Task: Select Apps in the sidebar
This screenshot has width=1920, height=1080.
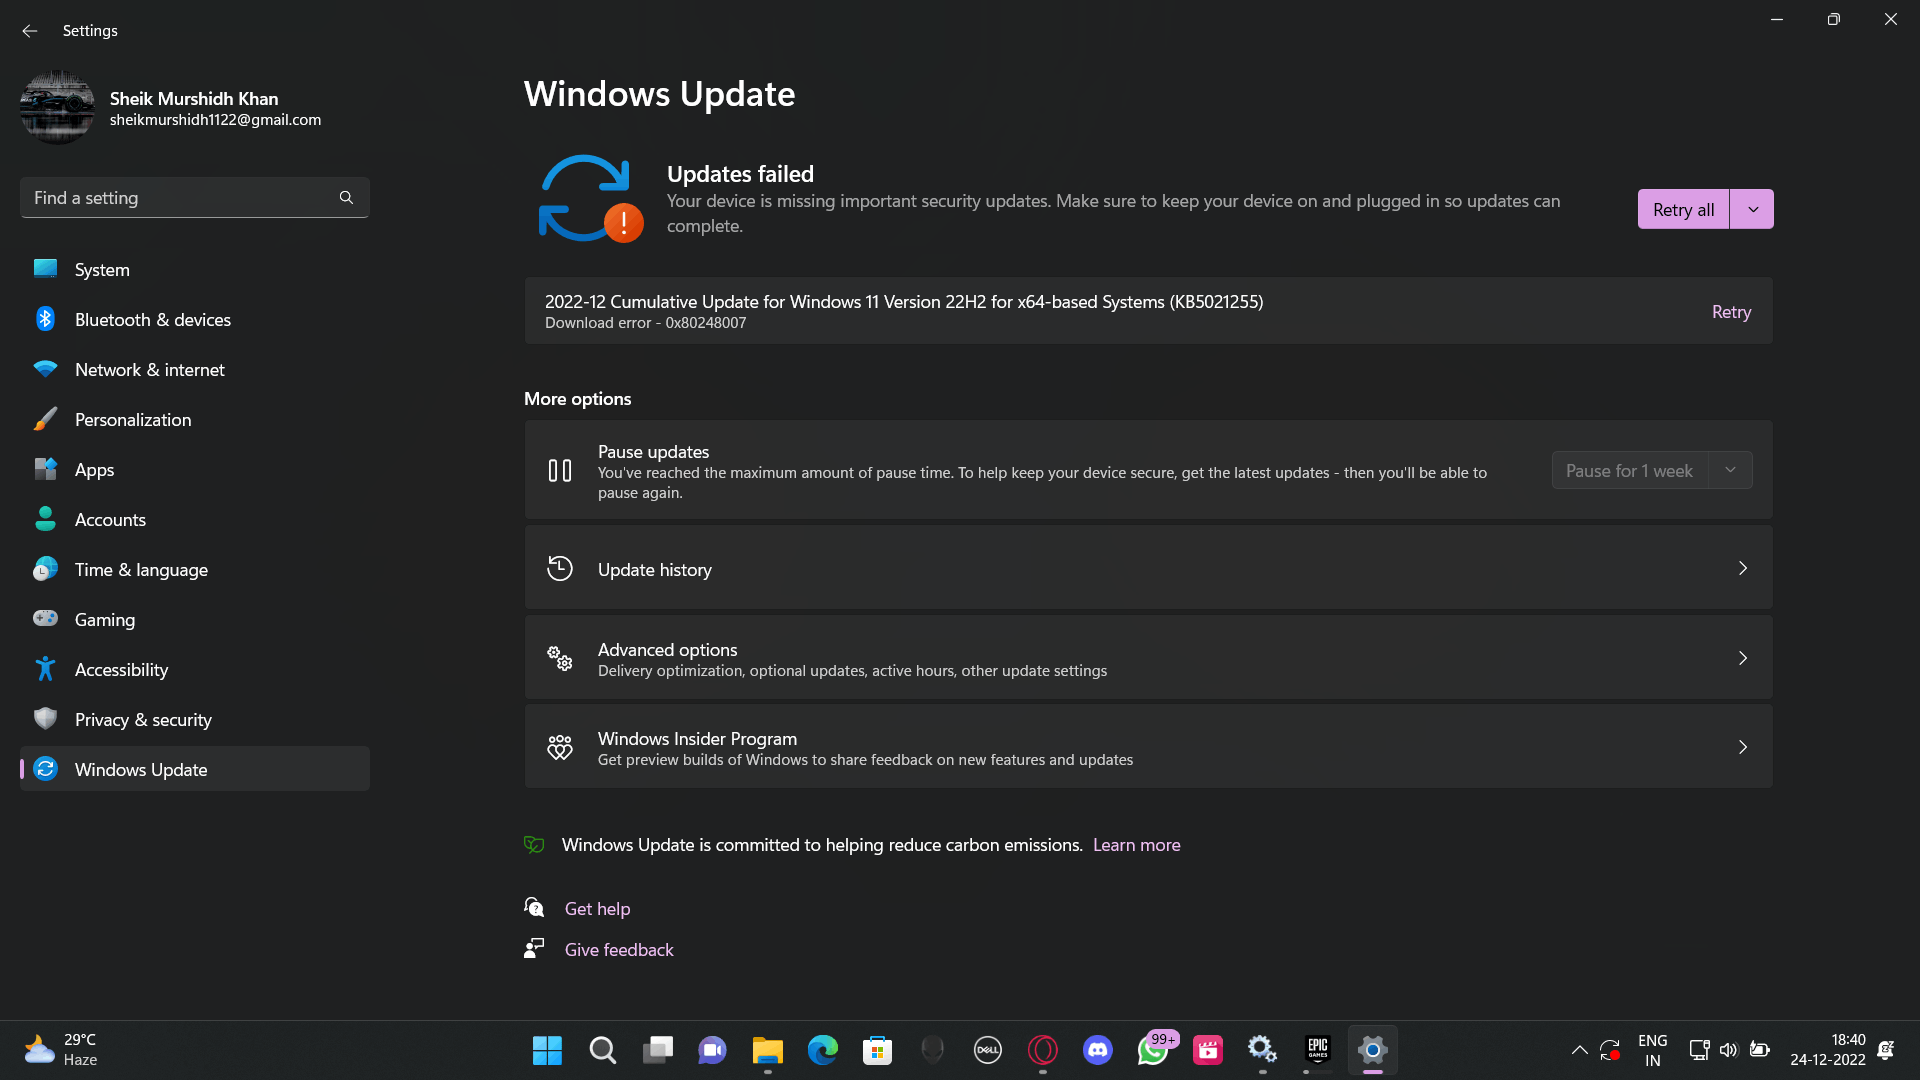Action: tap(195, 469)
